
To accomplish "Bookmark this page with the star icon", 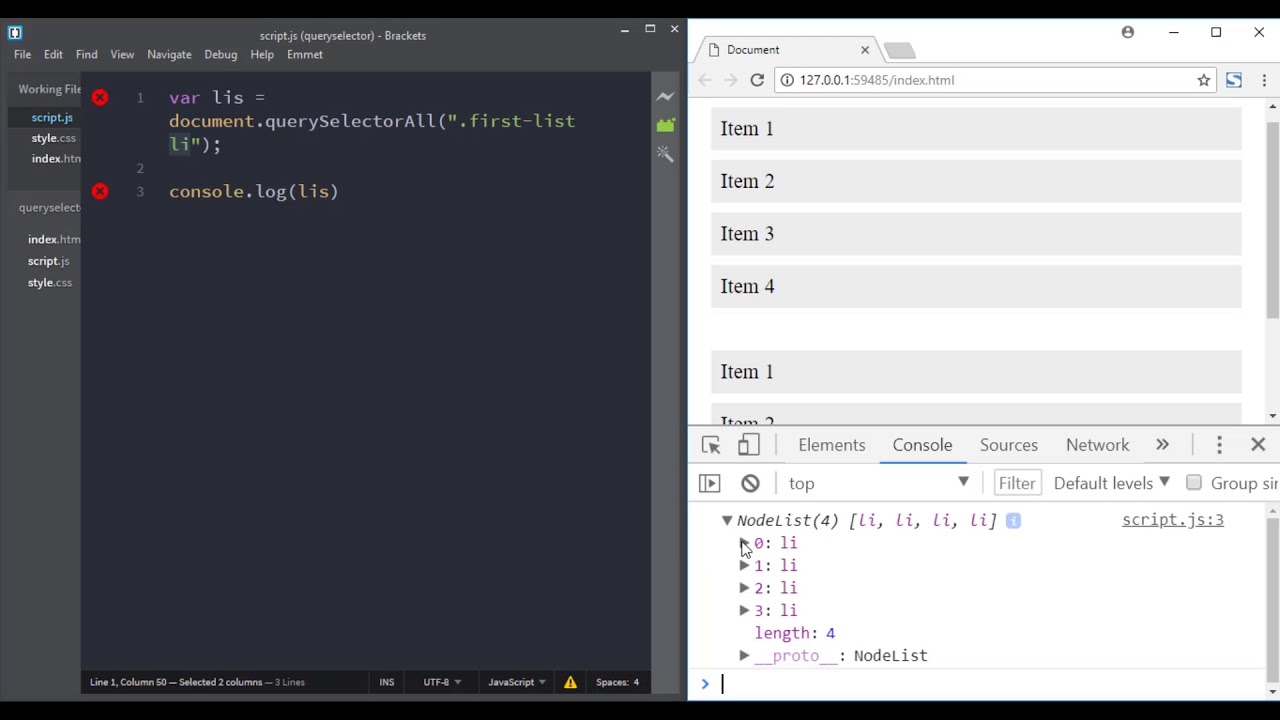I will (x=1204, y=80).
